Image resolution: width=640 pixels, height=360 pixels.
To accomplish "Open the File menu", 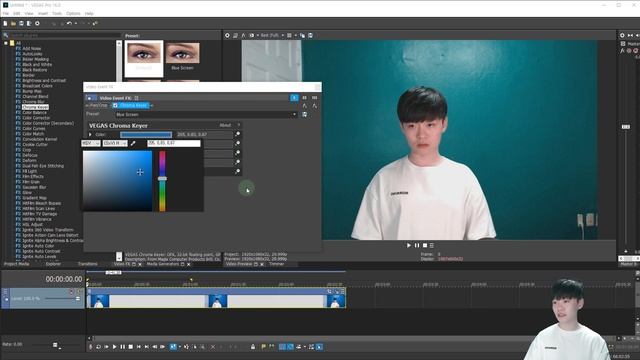I will (x=6, y=13).
